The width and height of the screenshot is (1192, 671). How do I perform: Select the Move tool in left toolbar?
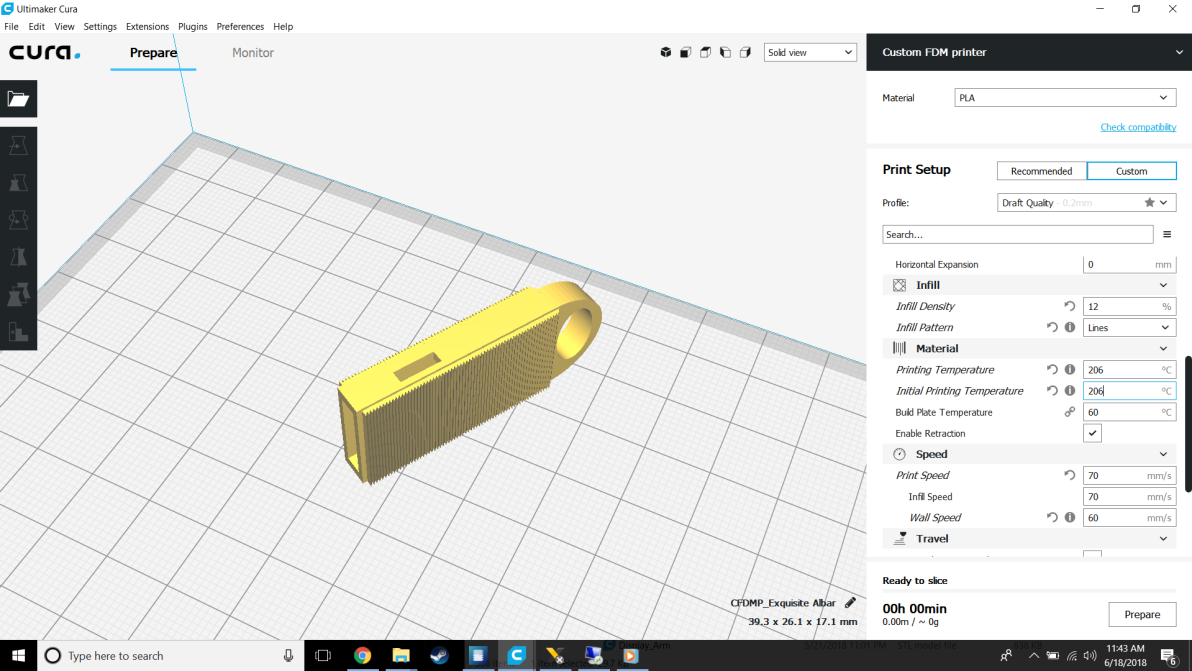tap(18, 146)
